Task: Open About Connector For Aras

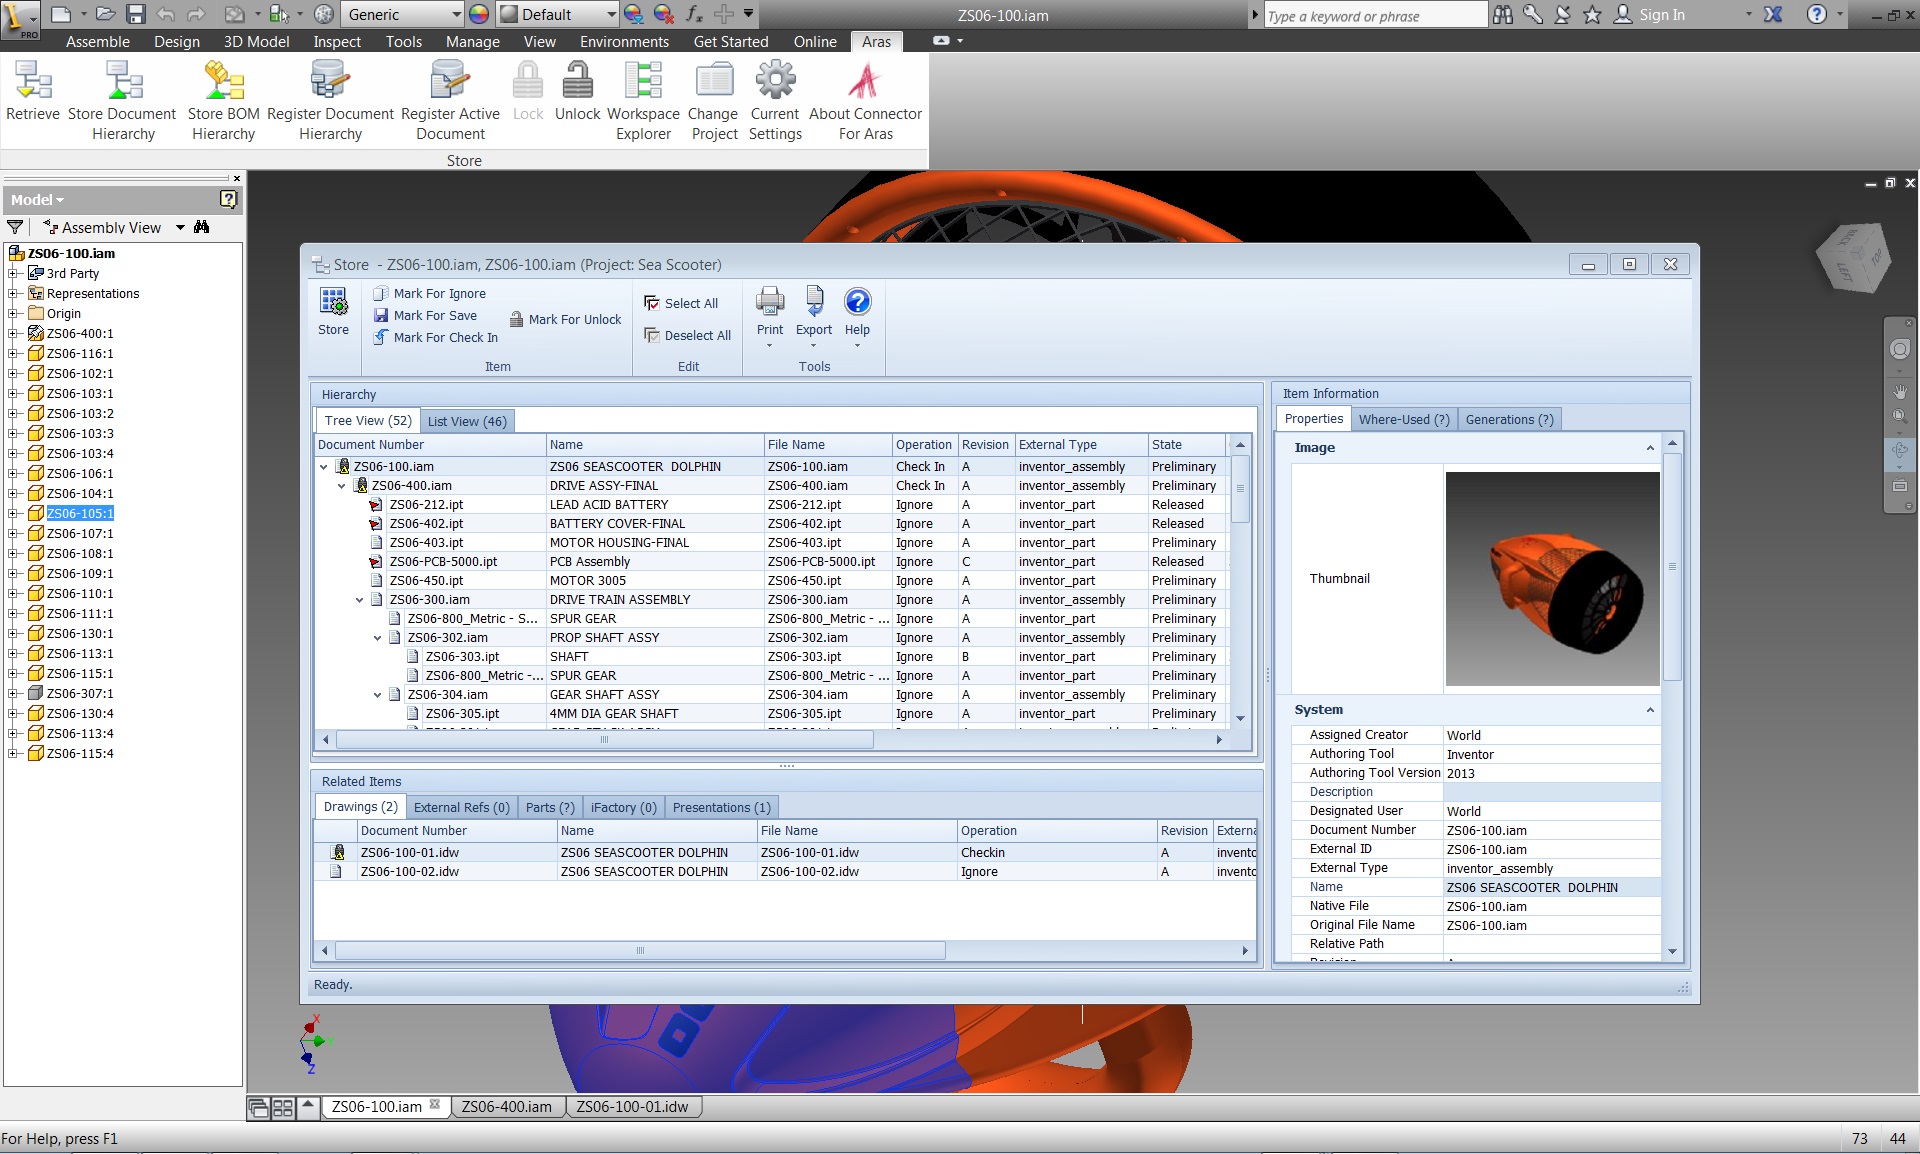Action: click(865, 100)
